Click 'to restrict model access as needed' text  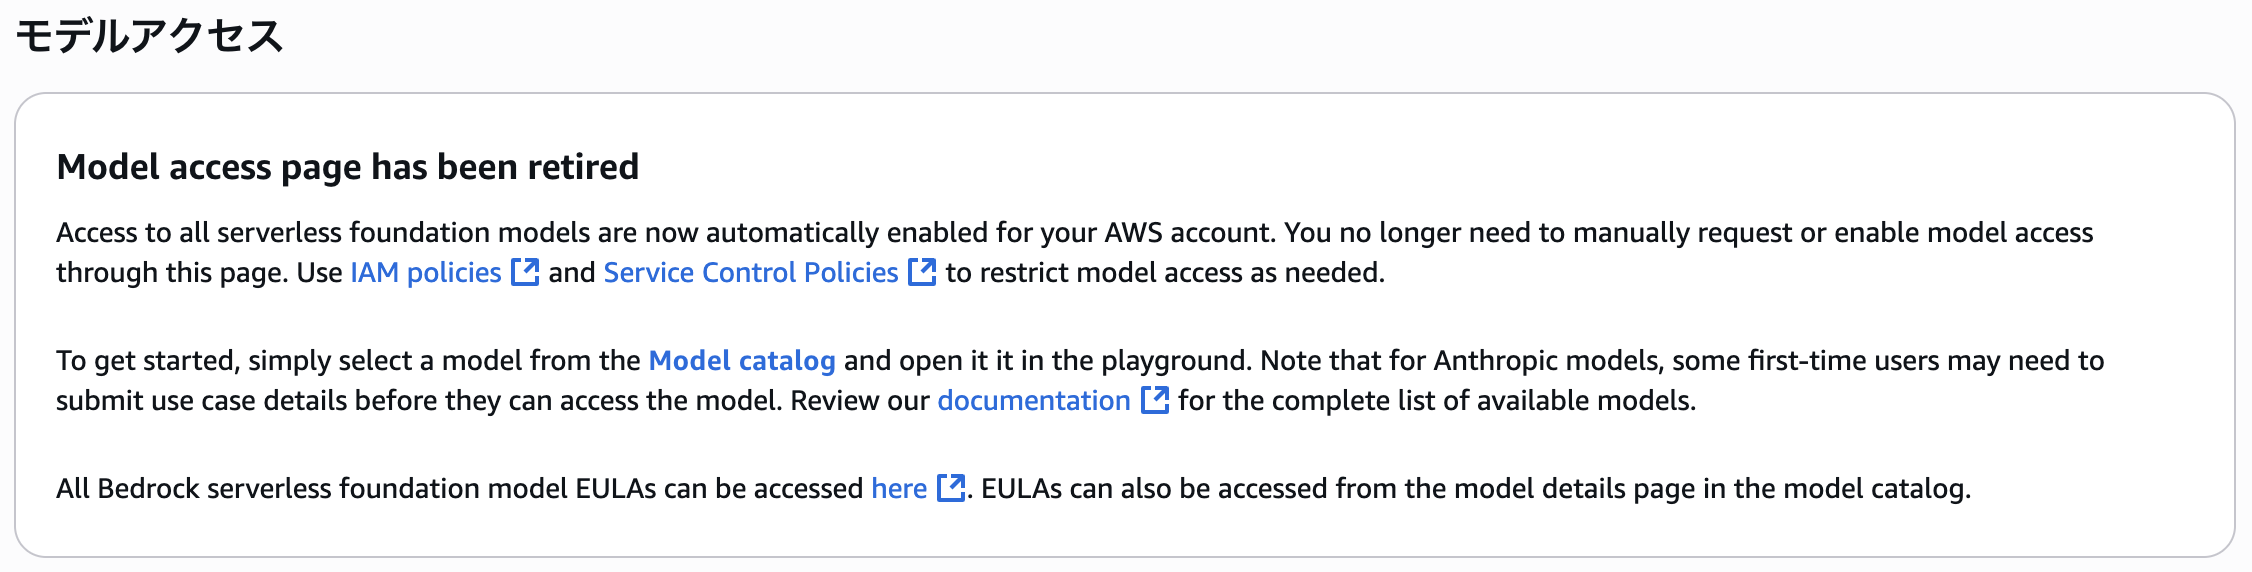tap(1165, 272)
